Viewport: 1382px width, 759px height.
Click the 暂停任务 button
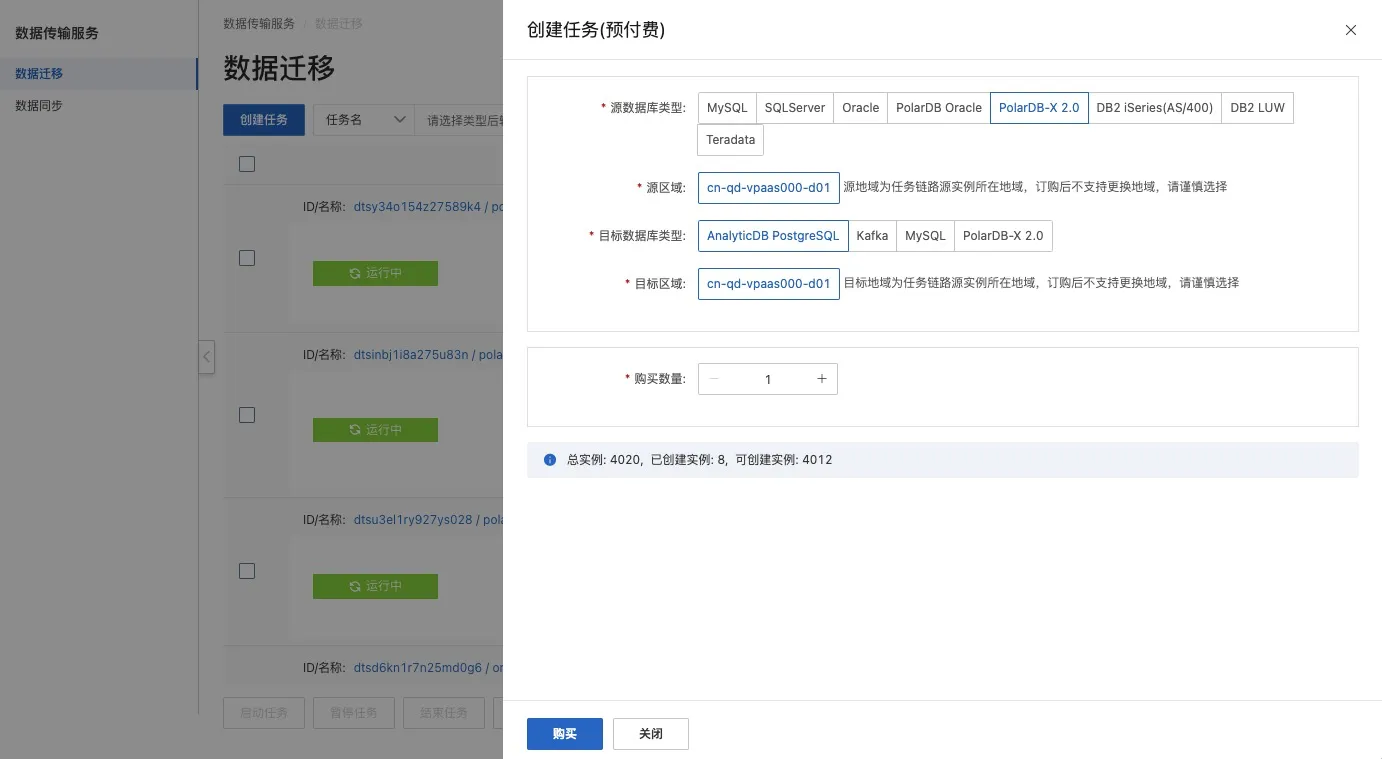point(354,713)
